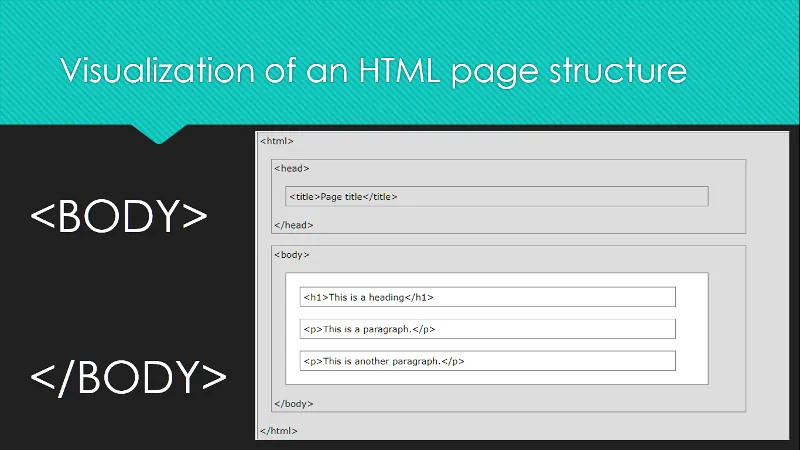This screenshot has height=450, width=800.
Task: Click '<h1>This is a heading</h1>' box
Action: click(488, 297)
